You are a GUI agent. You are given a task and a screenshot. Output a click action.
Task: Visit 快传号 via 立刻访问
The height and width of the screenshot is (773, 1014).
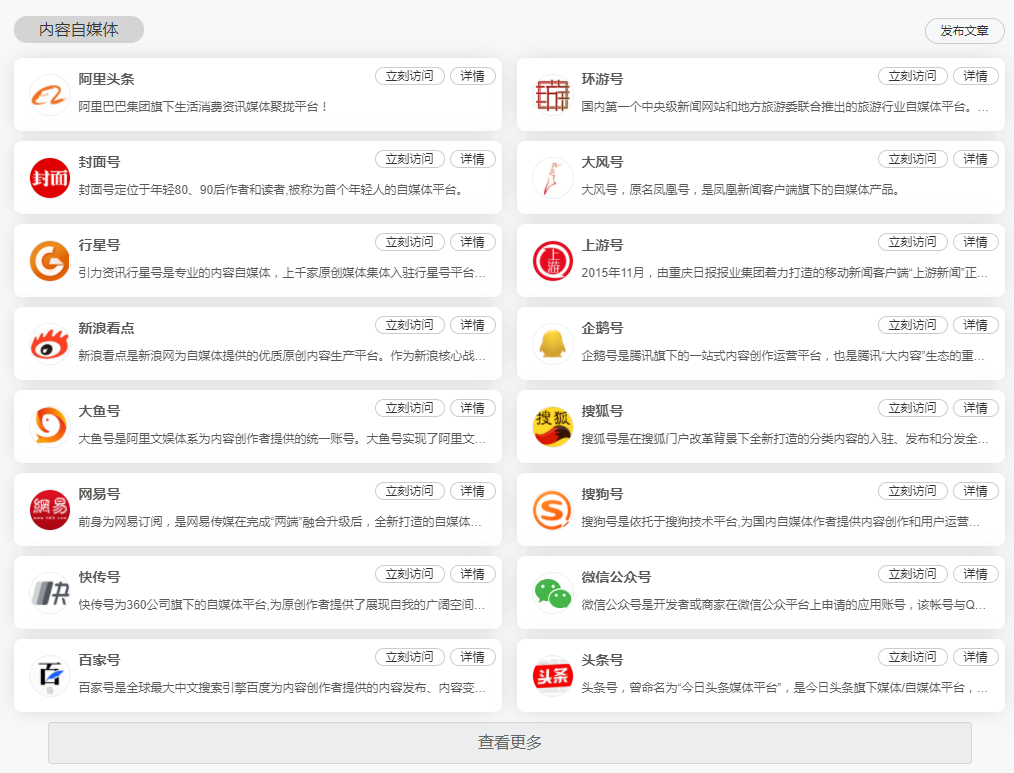click(409, 574)
